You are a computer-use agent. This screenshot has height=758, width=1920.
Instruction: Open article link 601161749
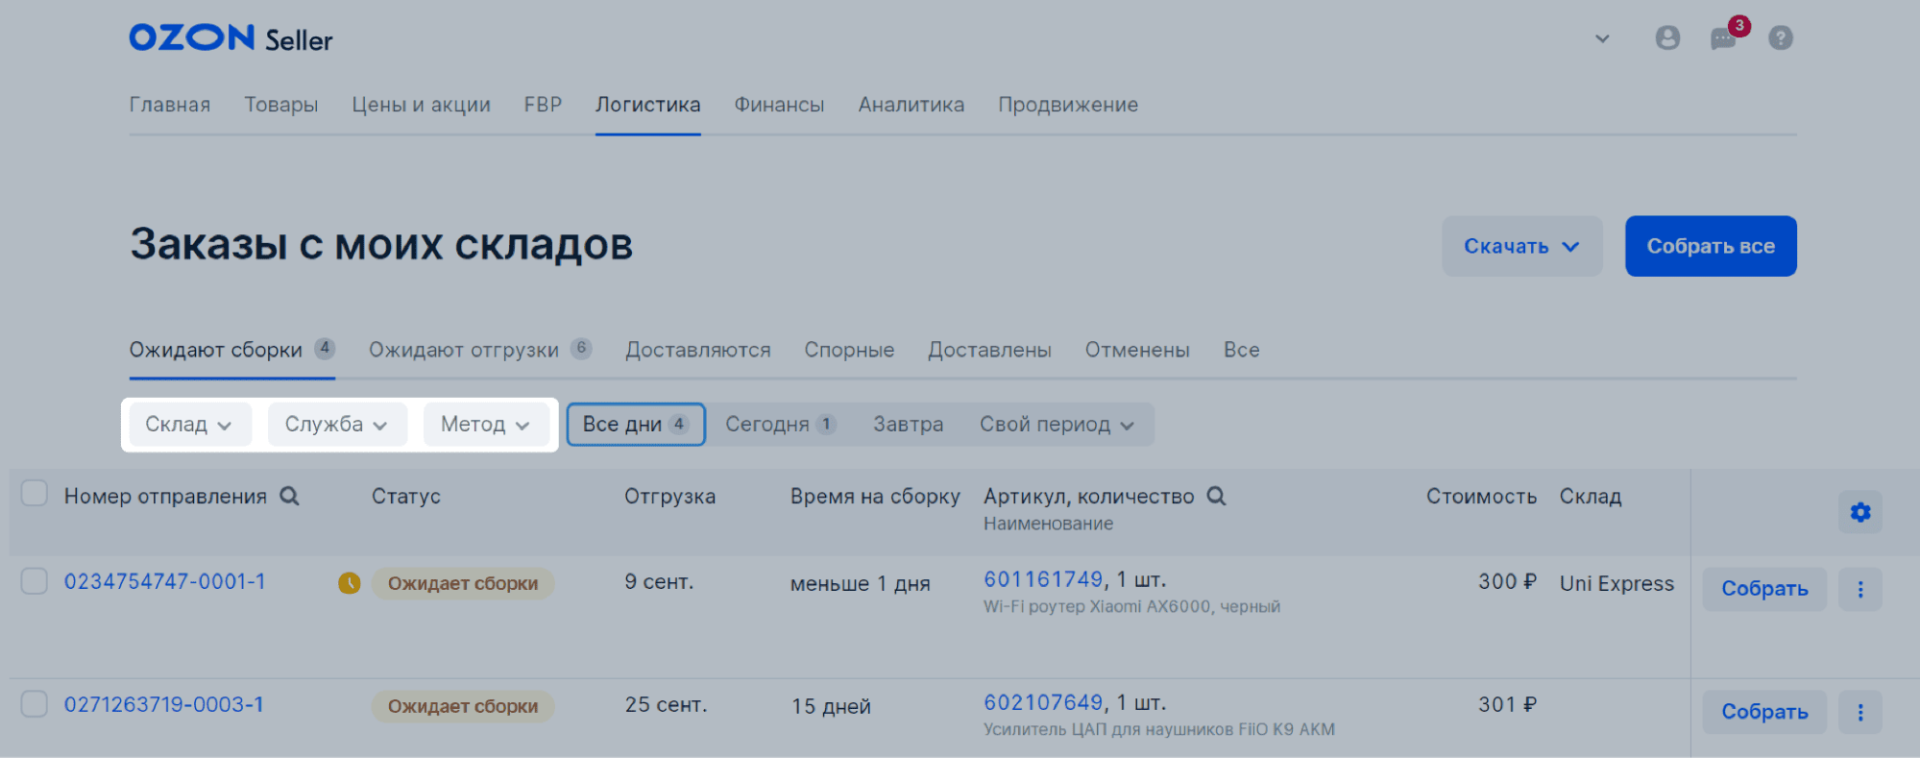1043,580
